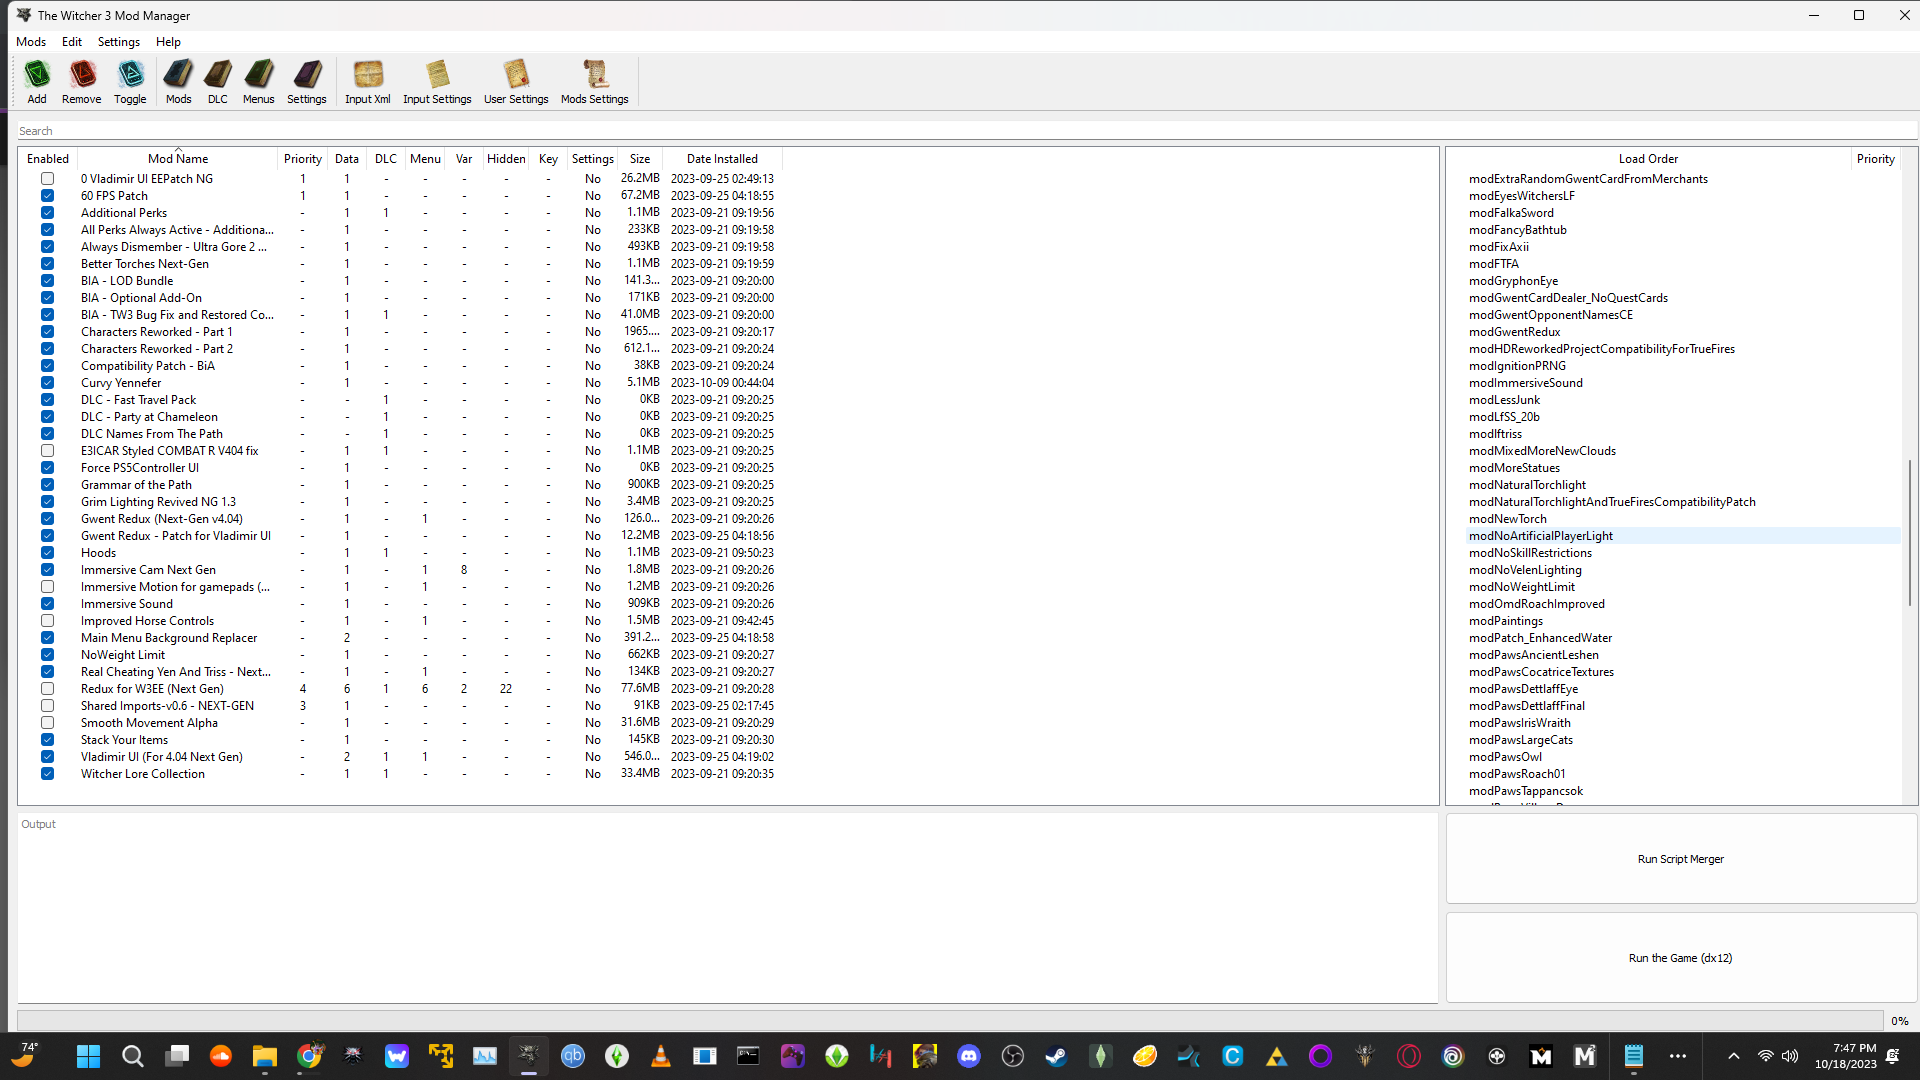Open the terminal icon in taskbar
The height and width of the screenshot is (1080, 1920).
(x=748, y=1056)
